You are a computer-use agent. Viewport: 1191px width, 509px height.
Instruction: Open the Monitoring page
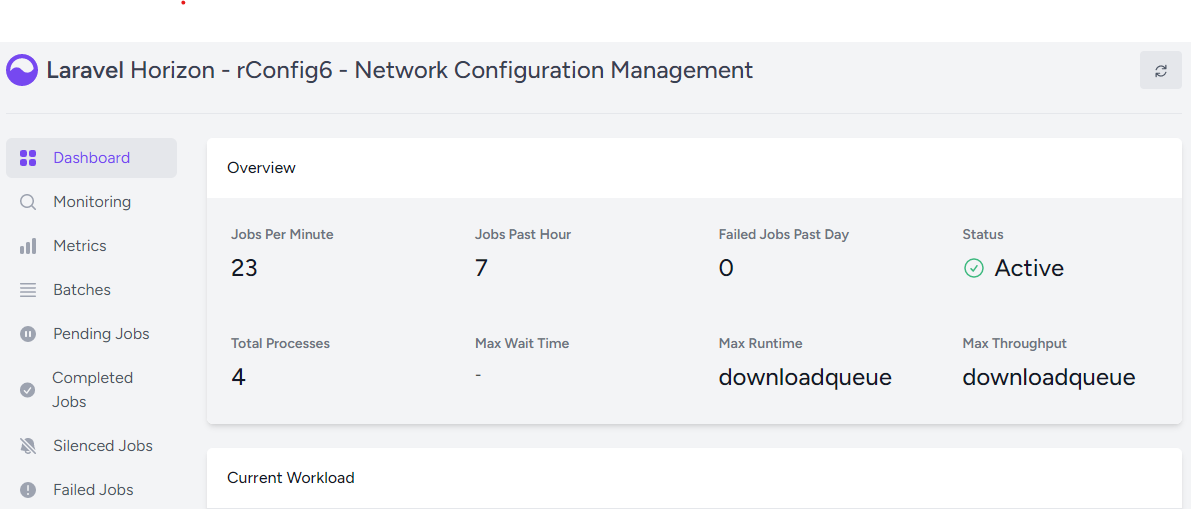[91, 202]
